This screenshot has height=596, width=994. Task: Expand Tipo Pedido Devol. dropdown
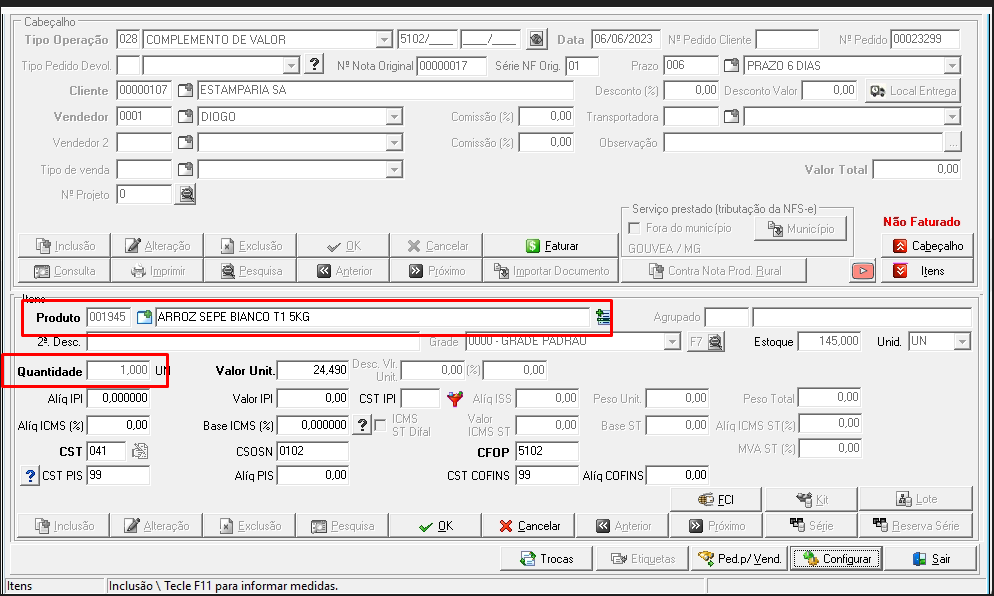coord(291,65)
